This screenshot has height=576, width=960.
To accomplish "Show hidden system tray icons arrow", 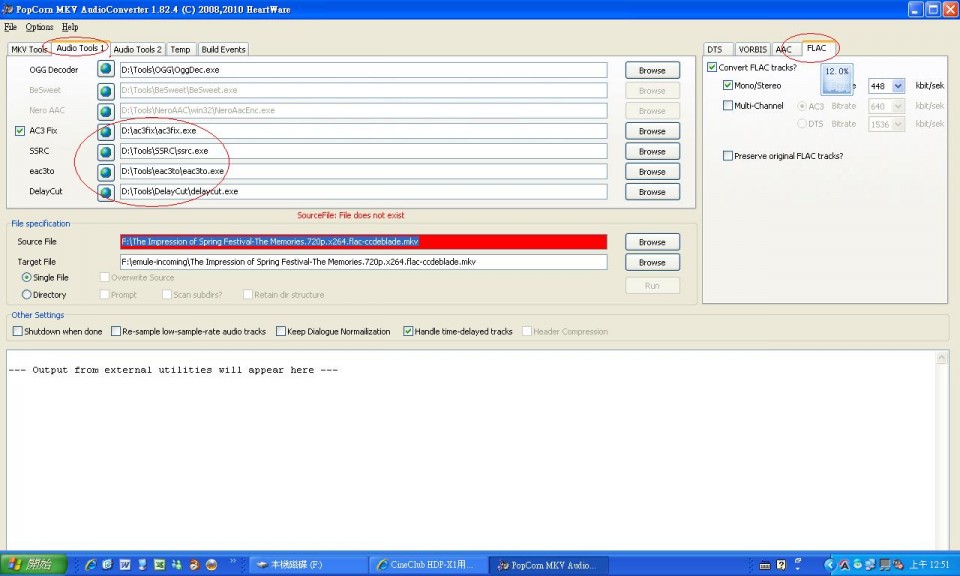I will tap(830, 565).
